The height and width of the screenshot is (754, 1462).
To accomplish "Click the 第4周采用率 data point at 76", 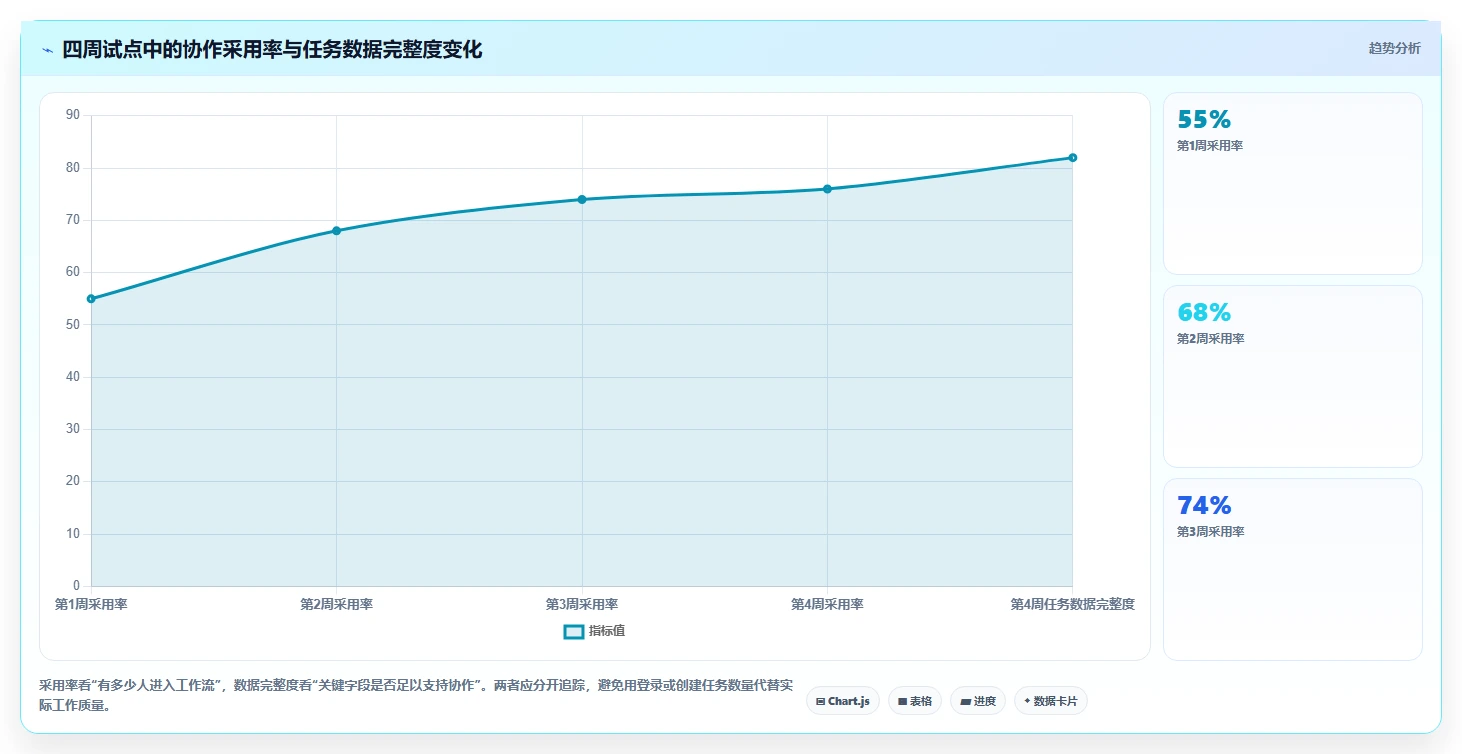I will click(827, 189).
